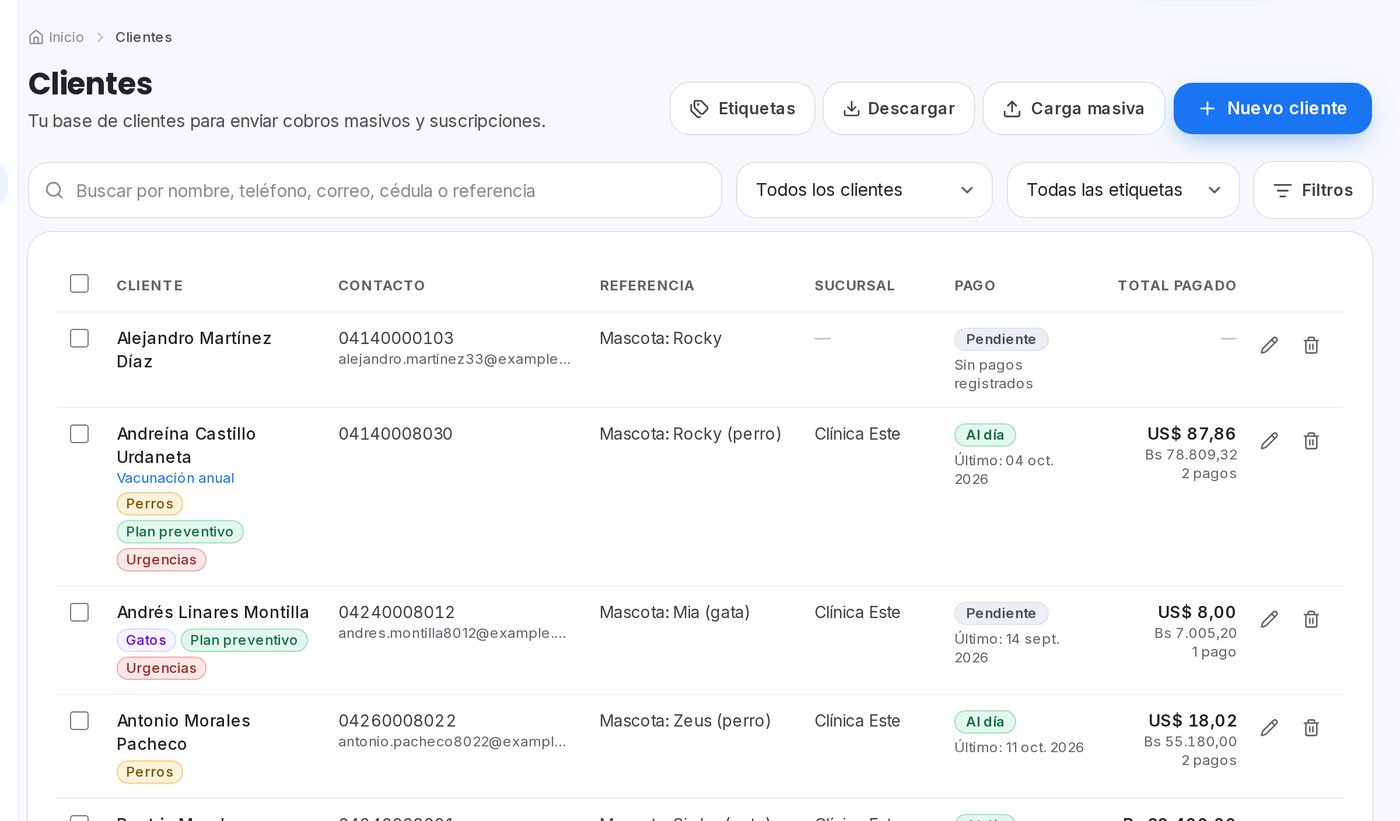
Task: Select all clients header checkbox
Action: [79, 283]
